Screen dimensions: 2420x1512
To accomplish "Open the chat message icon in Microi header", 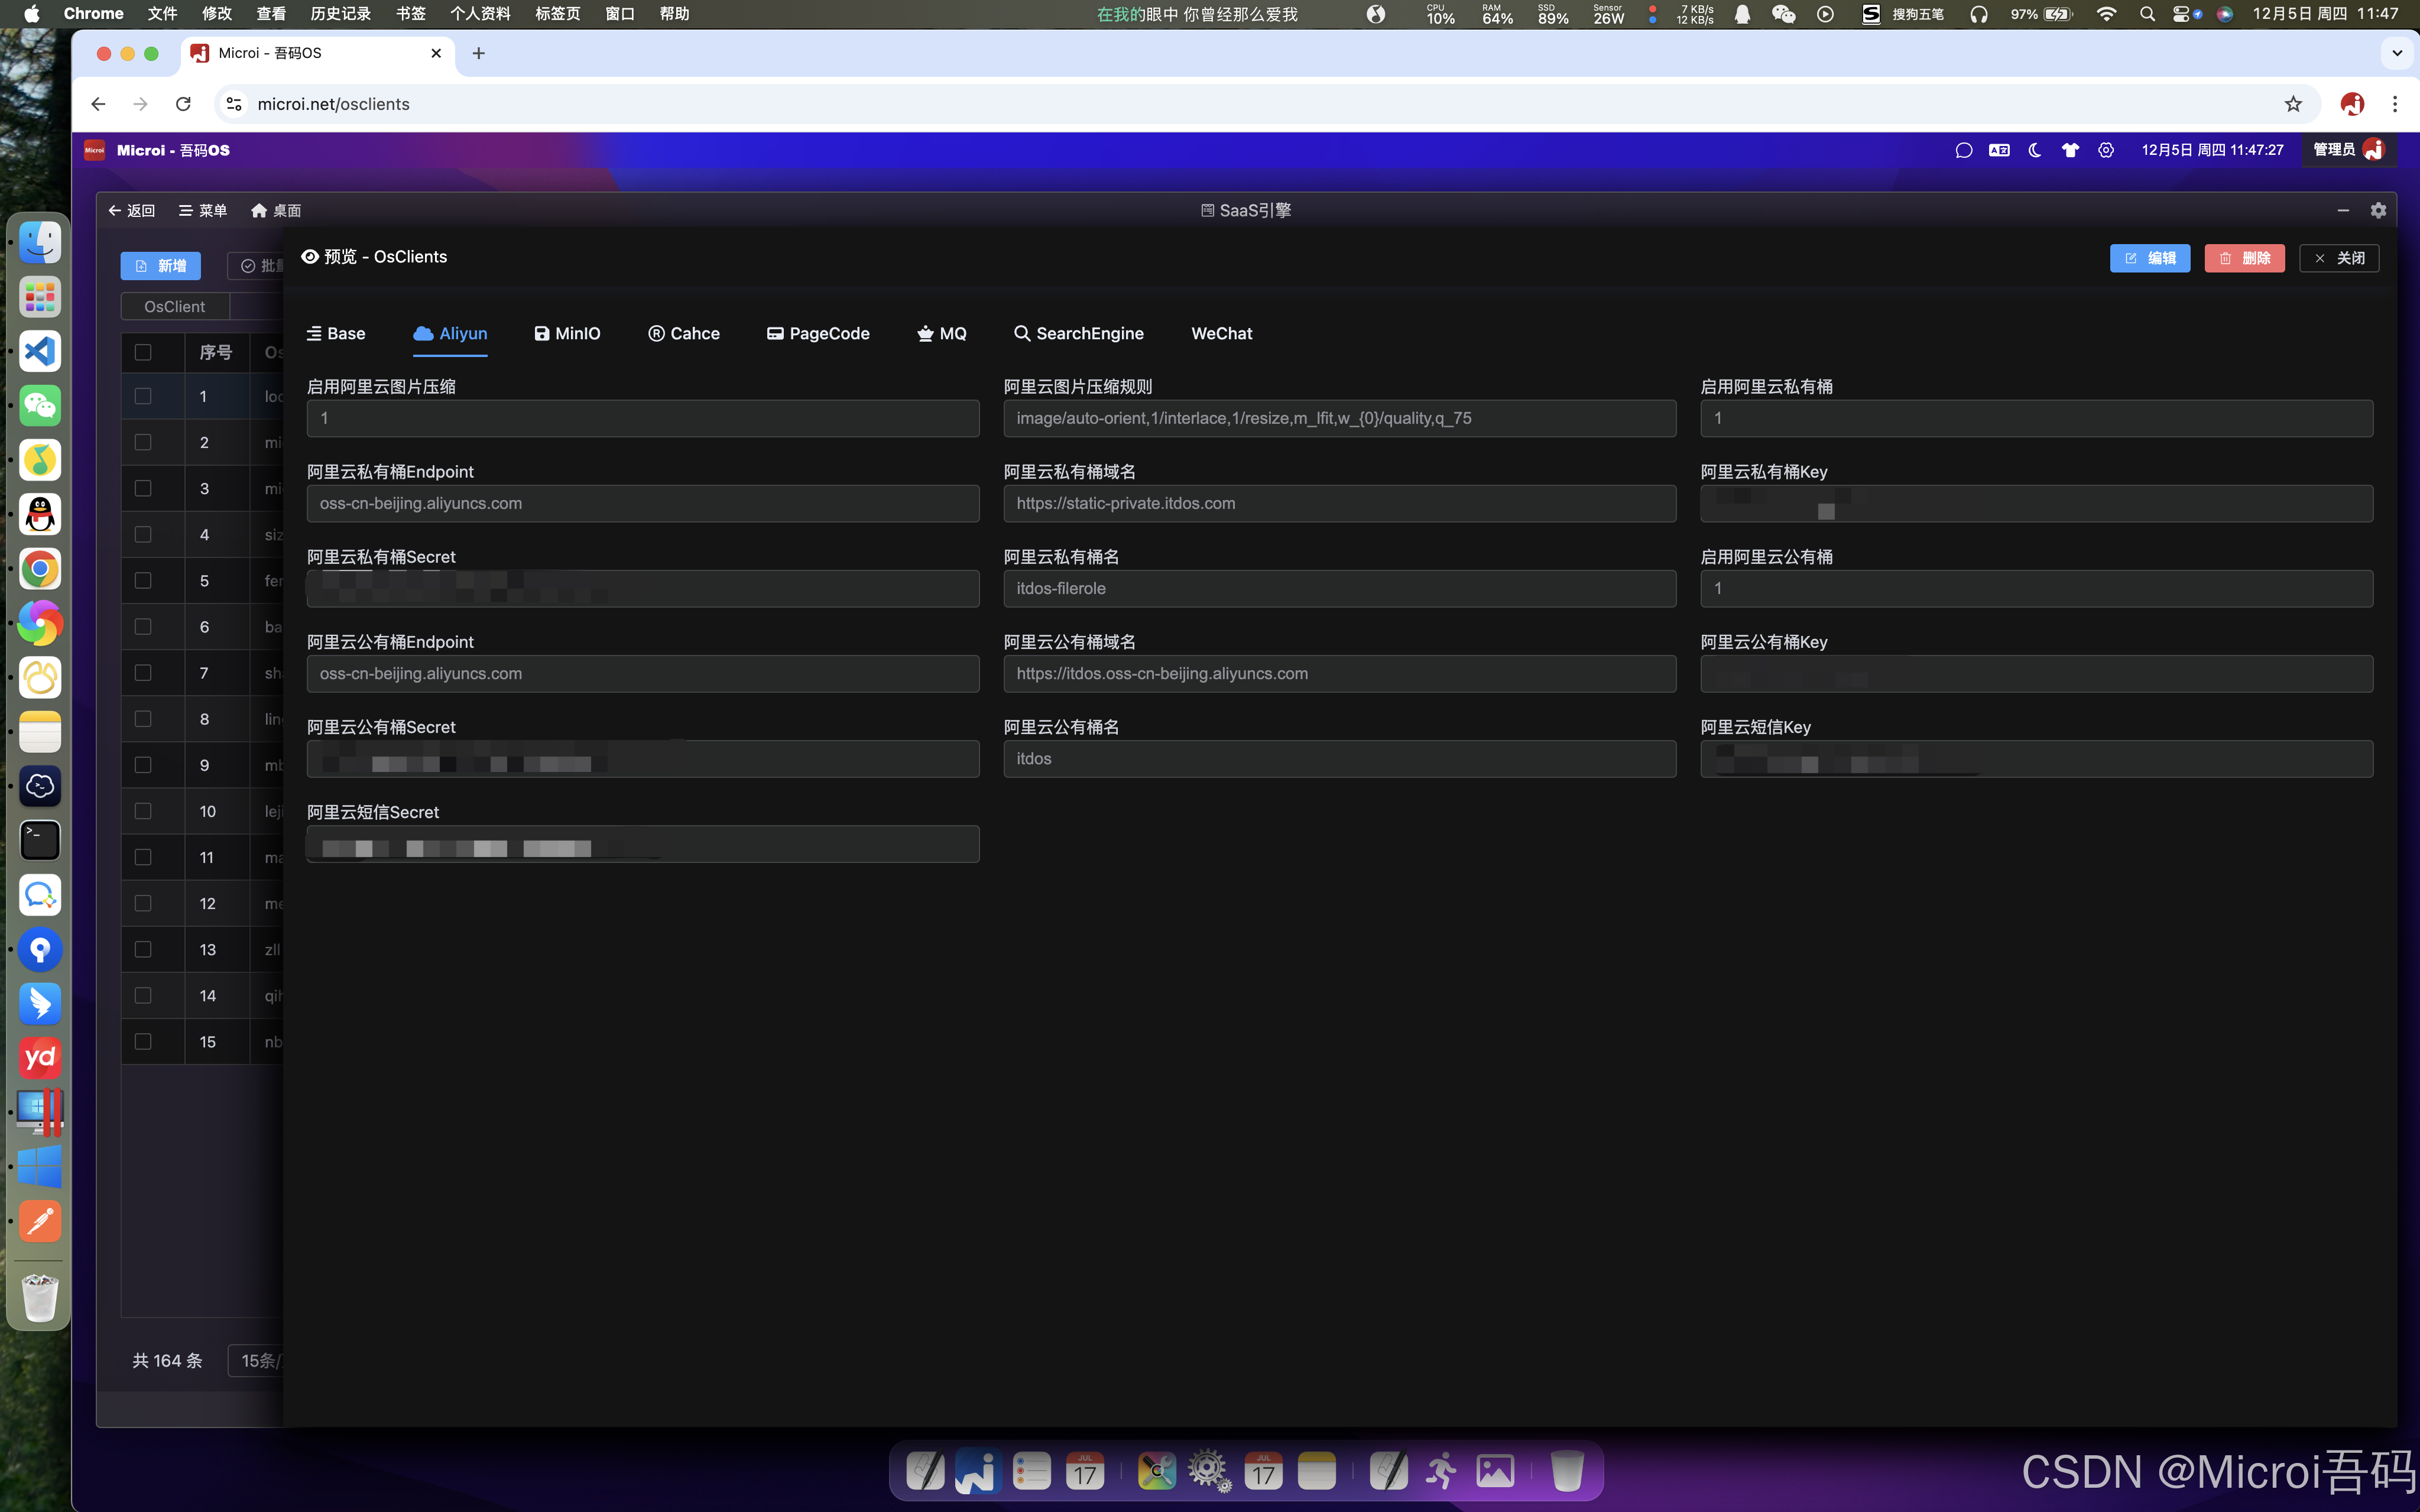I will (x=1963, y=150).
